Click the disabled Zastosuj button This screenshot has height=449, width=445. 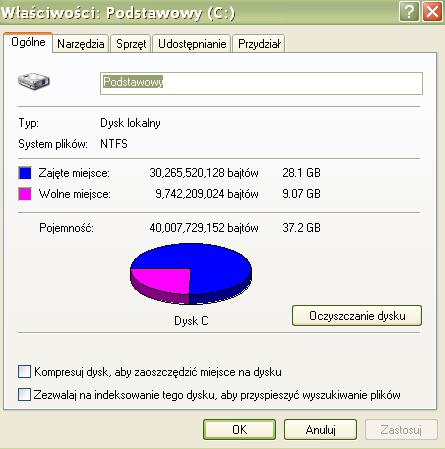point(401,429)
